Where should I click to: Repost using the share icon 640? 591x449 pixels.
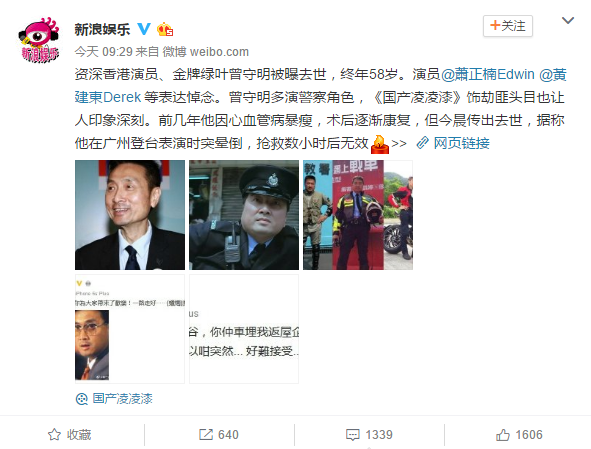pos(219,435)
